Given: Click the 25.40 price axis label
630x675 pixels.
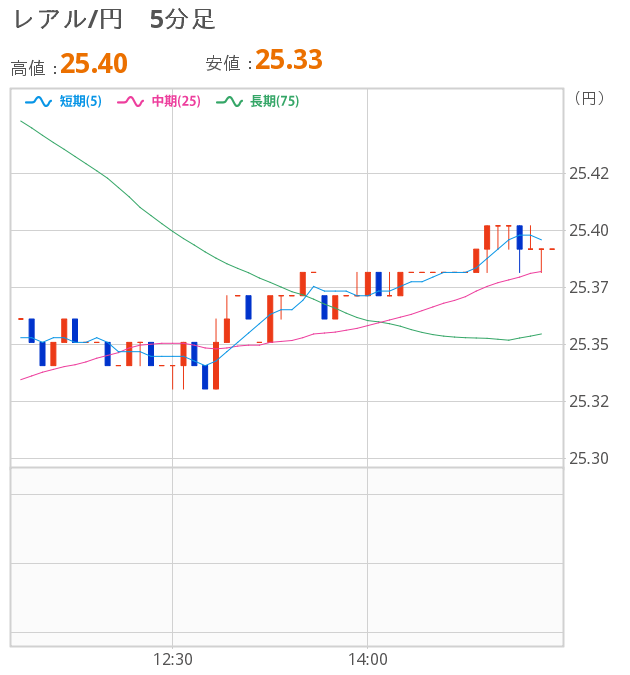Looking at the screenshot, I should pos(589,231).
